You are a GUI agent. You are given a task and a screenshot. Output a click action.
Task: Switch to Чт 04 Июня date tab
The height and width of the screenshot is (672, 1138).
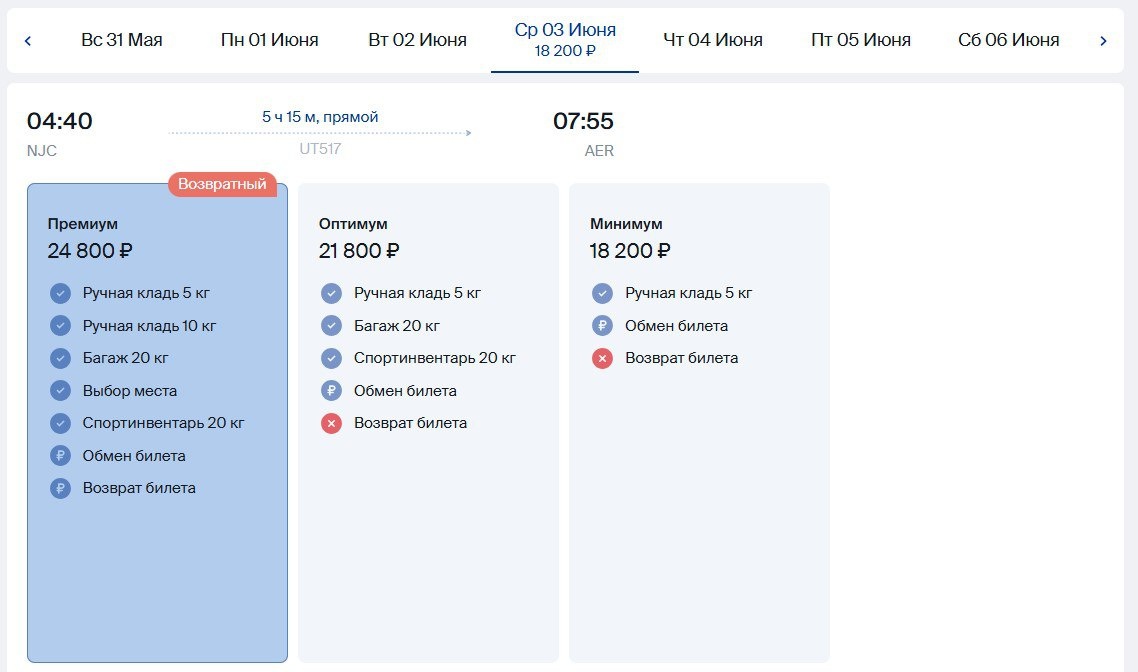[x=713, y=41]
